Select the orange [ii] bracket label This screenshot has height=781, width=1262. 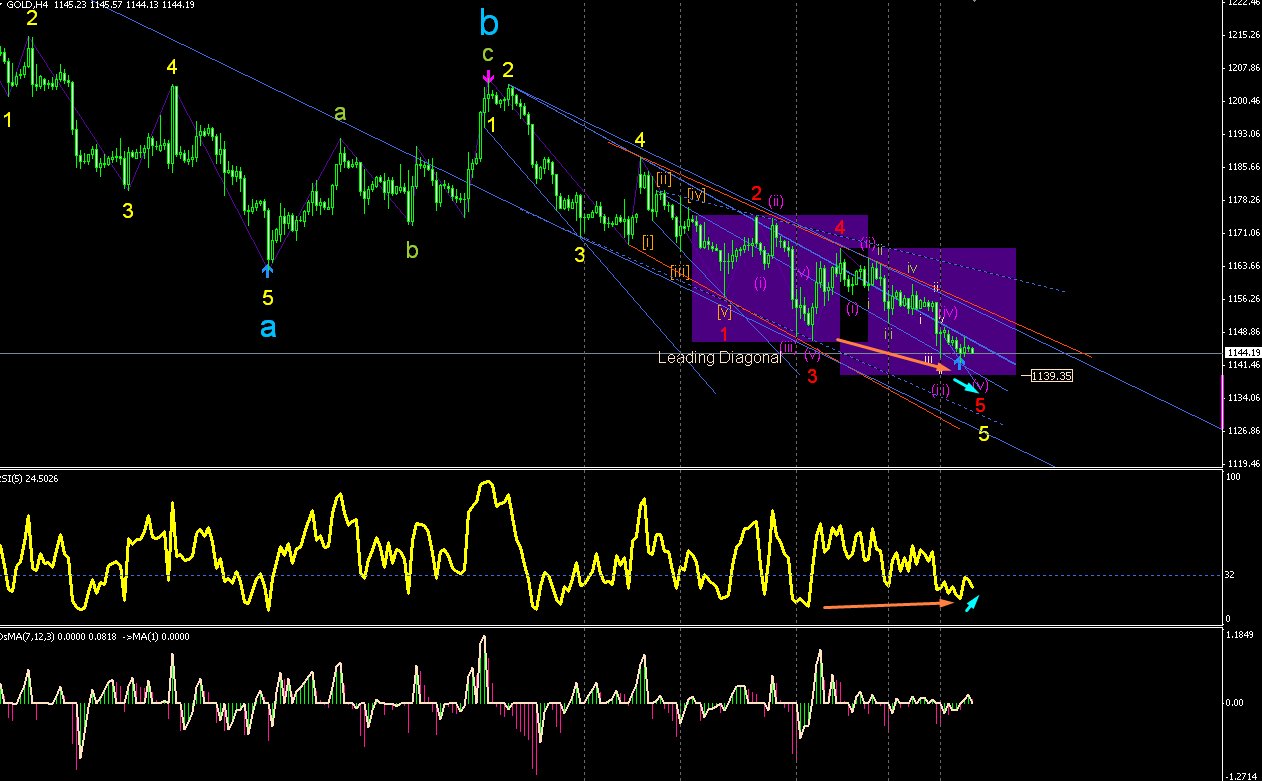click(x=663, y=179)
